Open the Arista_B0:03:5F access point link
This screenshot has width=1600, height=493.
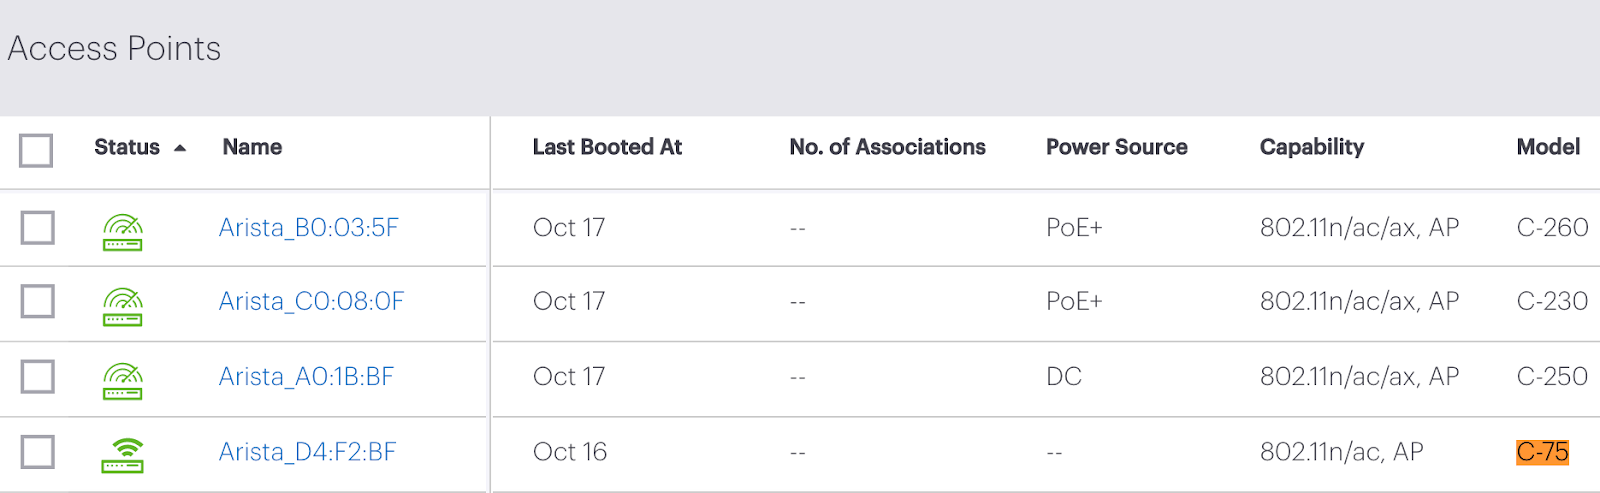tap(309, 228)
